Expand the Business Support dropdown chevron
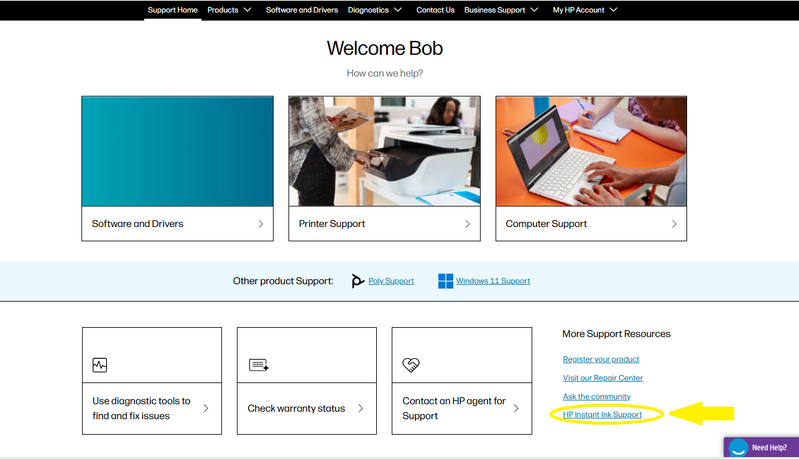Screen dimensions: 799x459 click(x=534, y=10)
